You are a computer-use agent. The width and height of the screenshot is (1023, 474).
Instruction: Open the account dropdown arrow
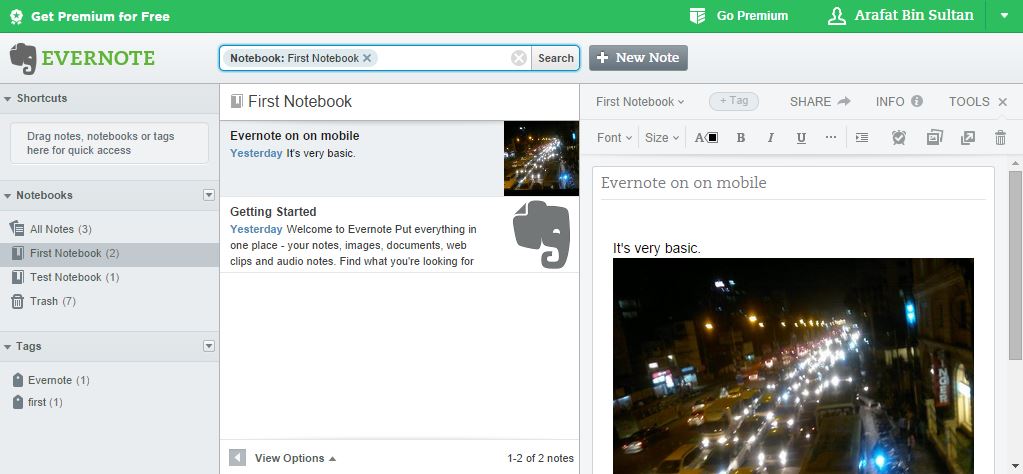1005,16
